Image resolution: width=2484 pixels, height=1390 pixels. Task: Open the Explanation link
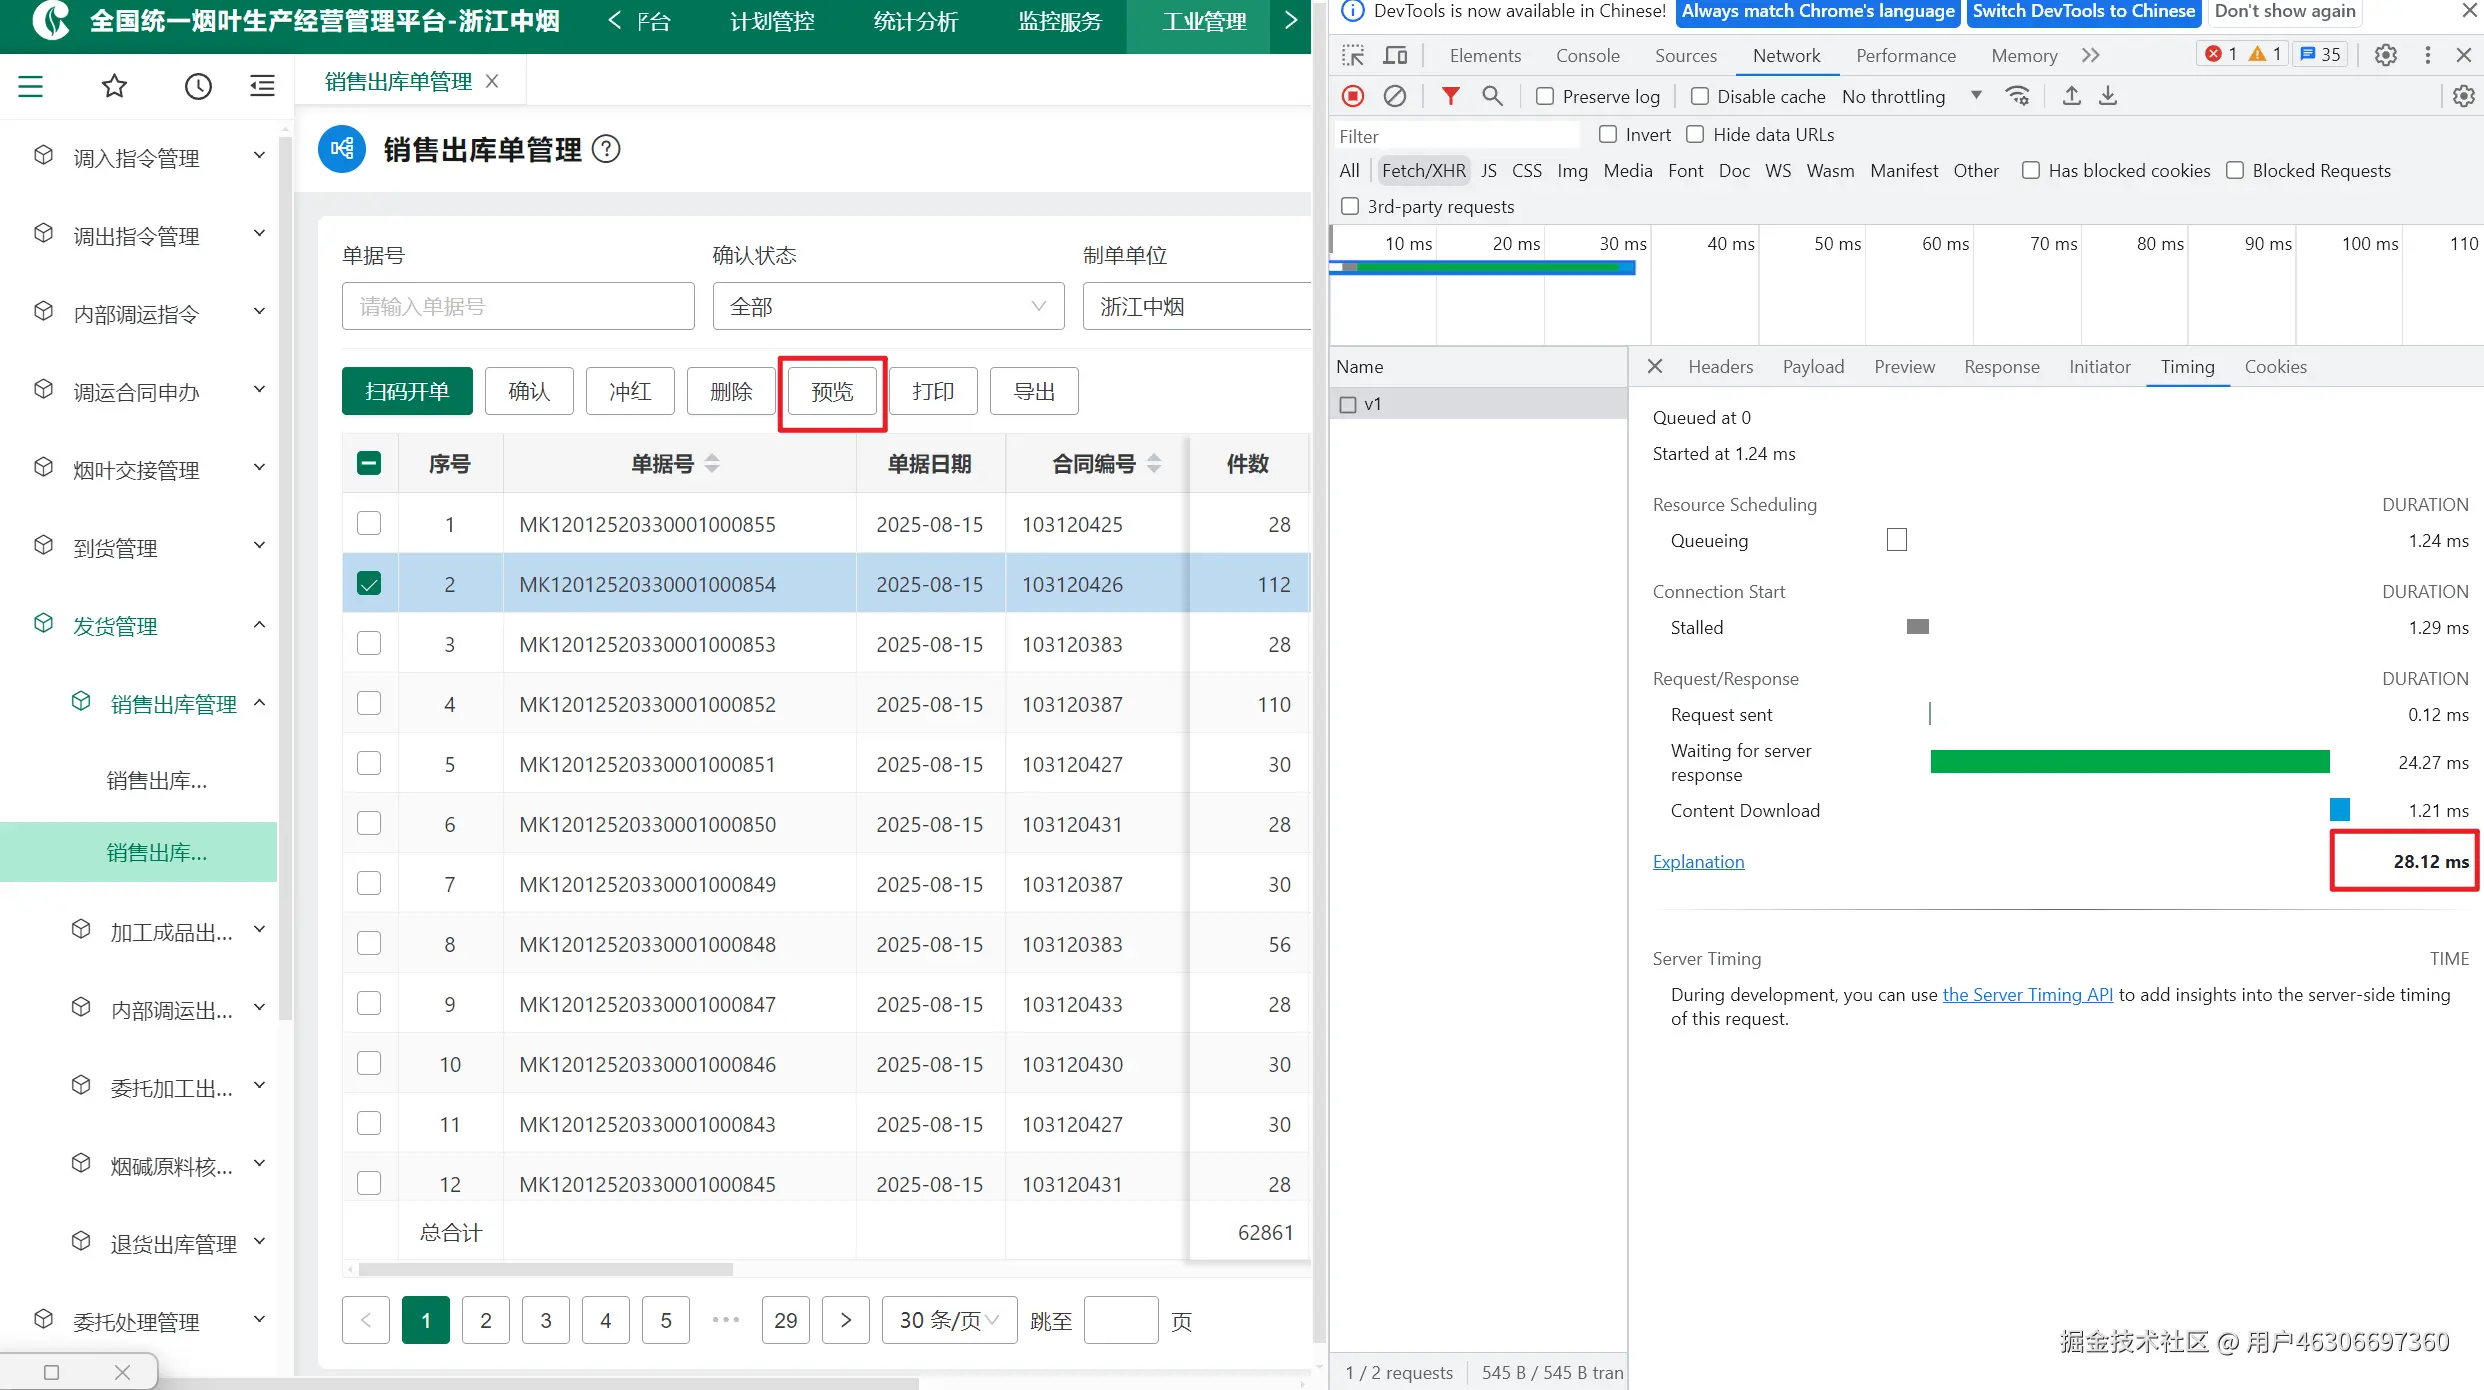[x=1698, y=861]
